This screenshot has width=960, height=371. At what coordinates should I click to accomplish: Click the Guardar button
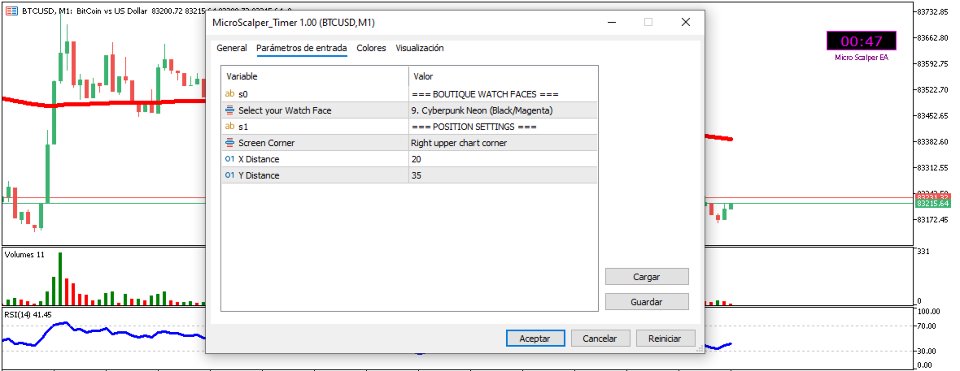click(647, 301)
